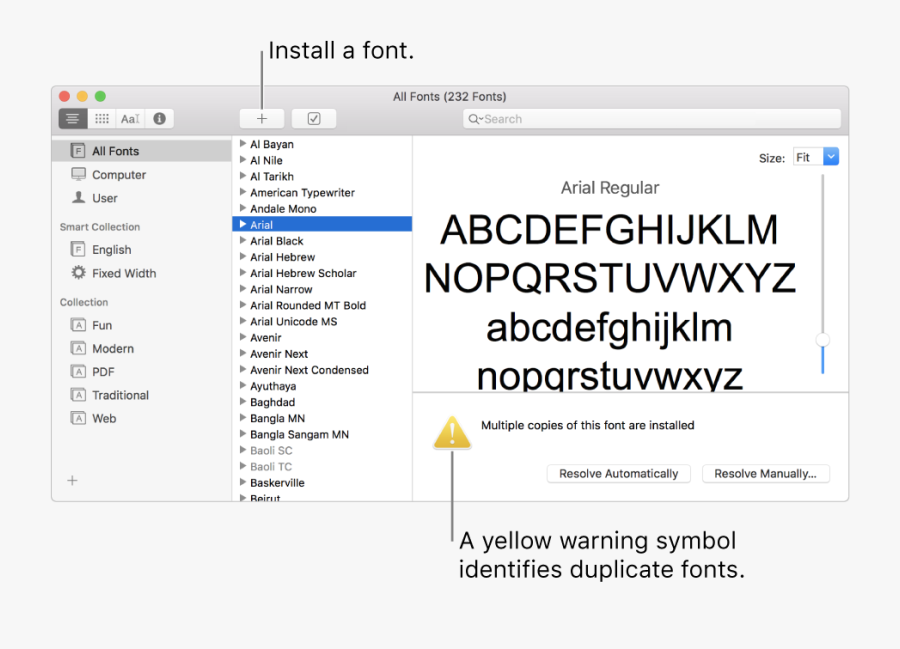The width and height of the screenshot is (900, 649).
Task: Add a font using the plus toolbar icon
Action: pyautogui.click(x=261, y=118)
